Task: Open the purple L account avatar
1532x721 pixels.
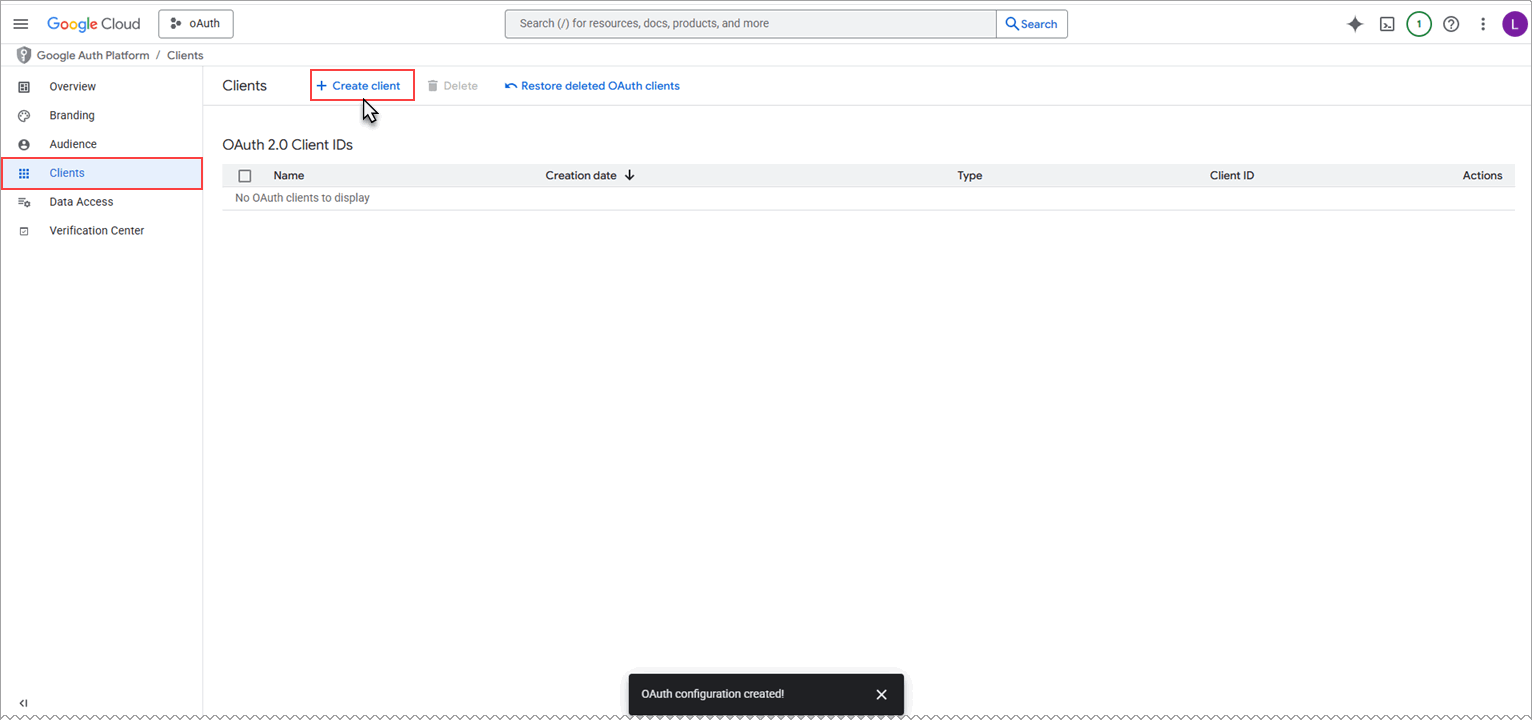Action: [1515, 24]
